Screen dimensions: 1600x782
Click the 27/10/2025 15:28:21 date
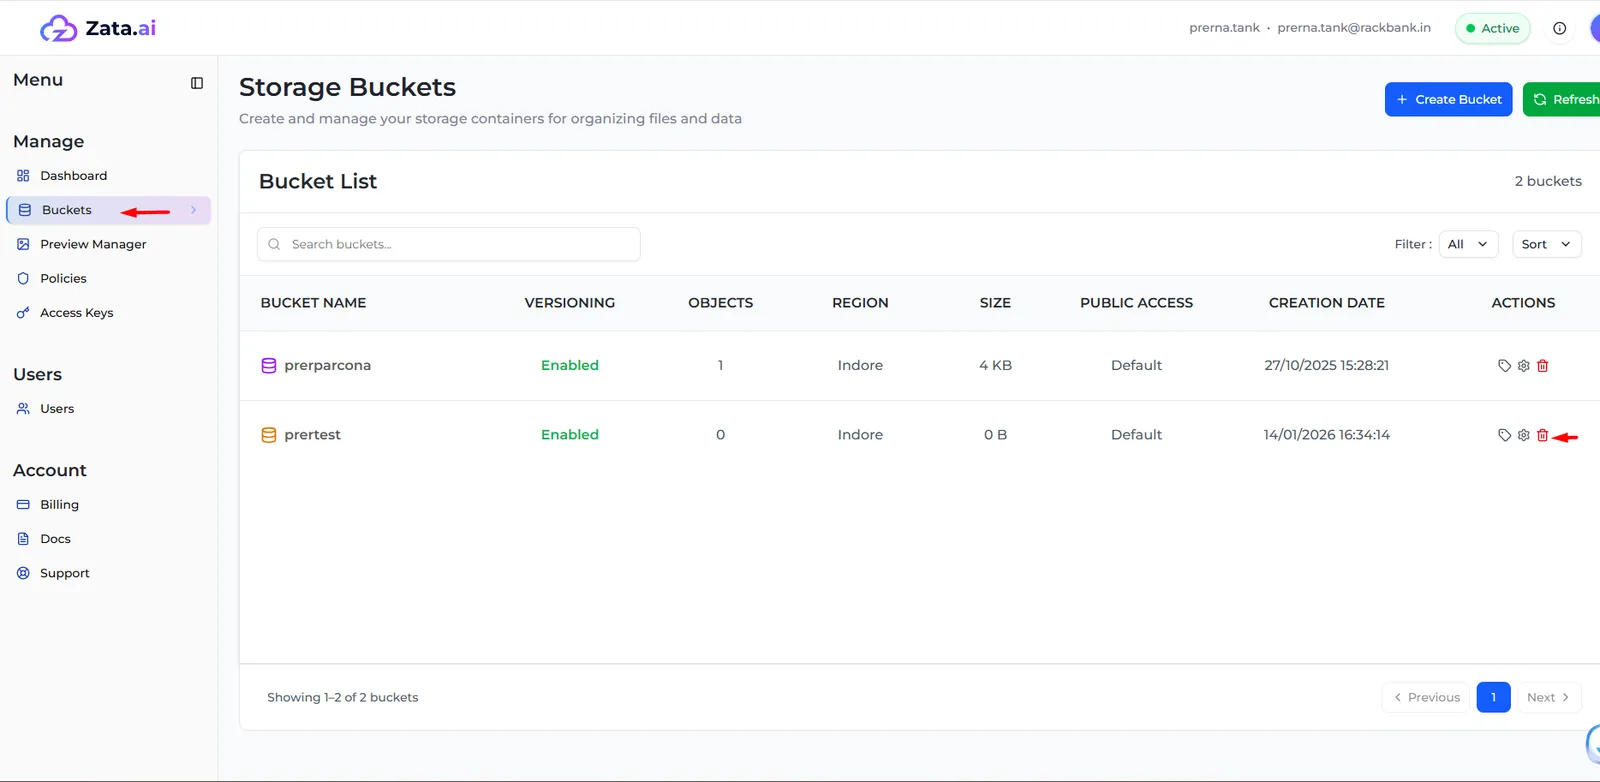pyautogui.click(x=1326, y=366)
